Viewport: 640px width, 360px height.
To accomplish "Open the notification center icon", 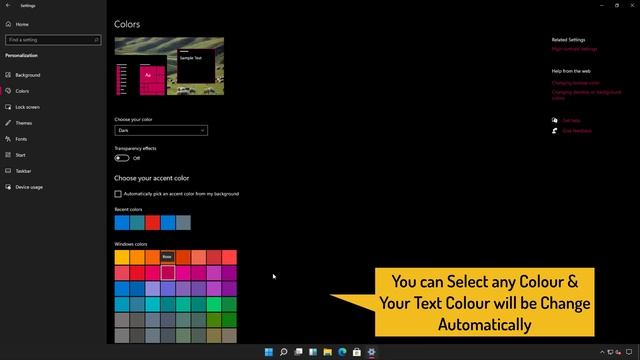I will (x=629, y=352).
